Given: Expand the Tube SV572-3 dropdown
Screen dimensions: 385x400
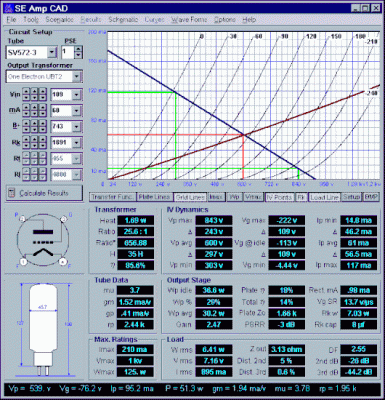Looking at the screenshot, I should coord(52,52).
